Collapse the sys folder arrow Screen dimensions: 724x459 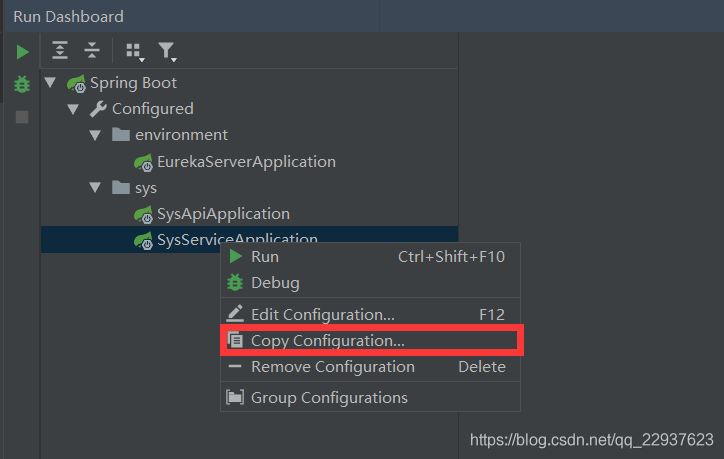click(95, 187)
